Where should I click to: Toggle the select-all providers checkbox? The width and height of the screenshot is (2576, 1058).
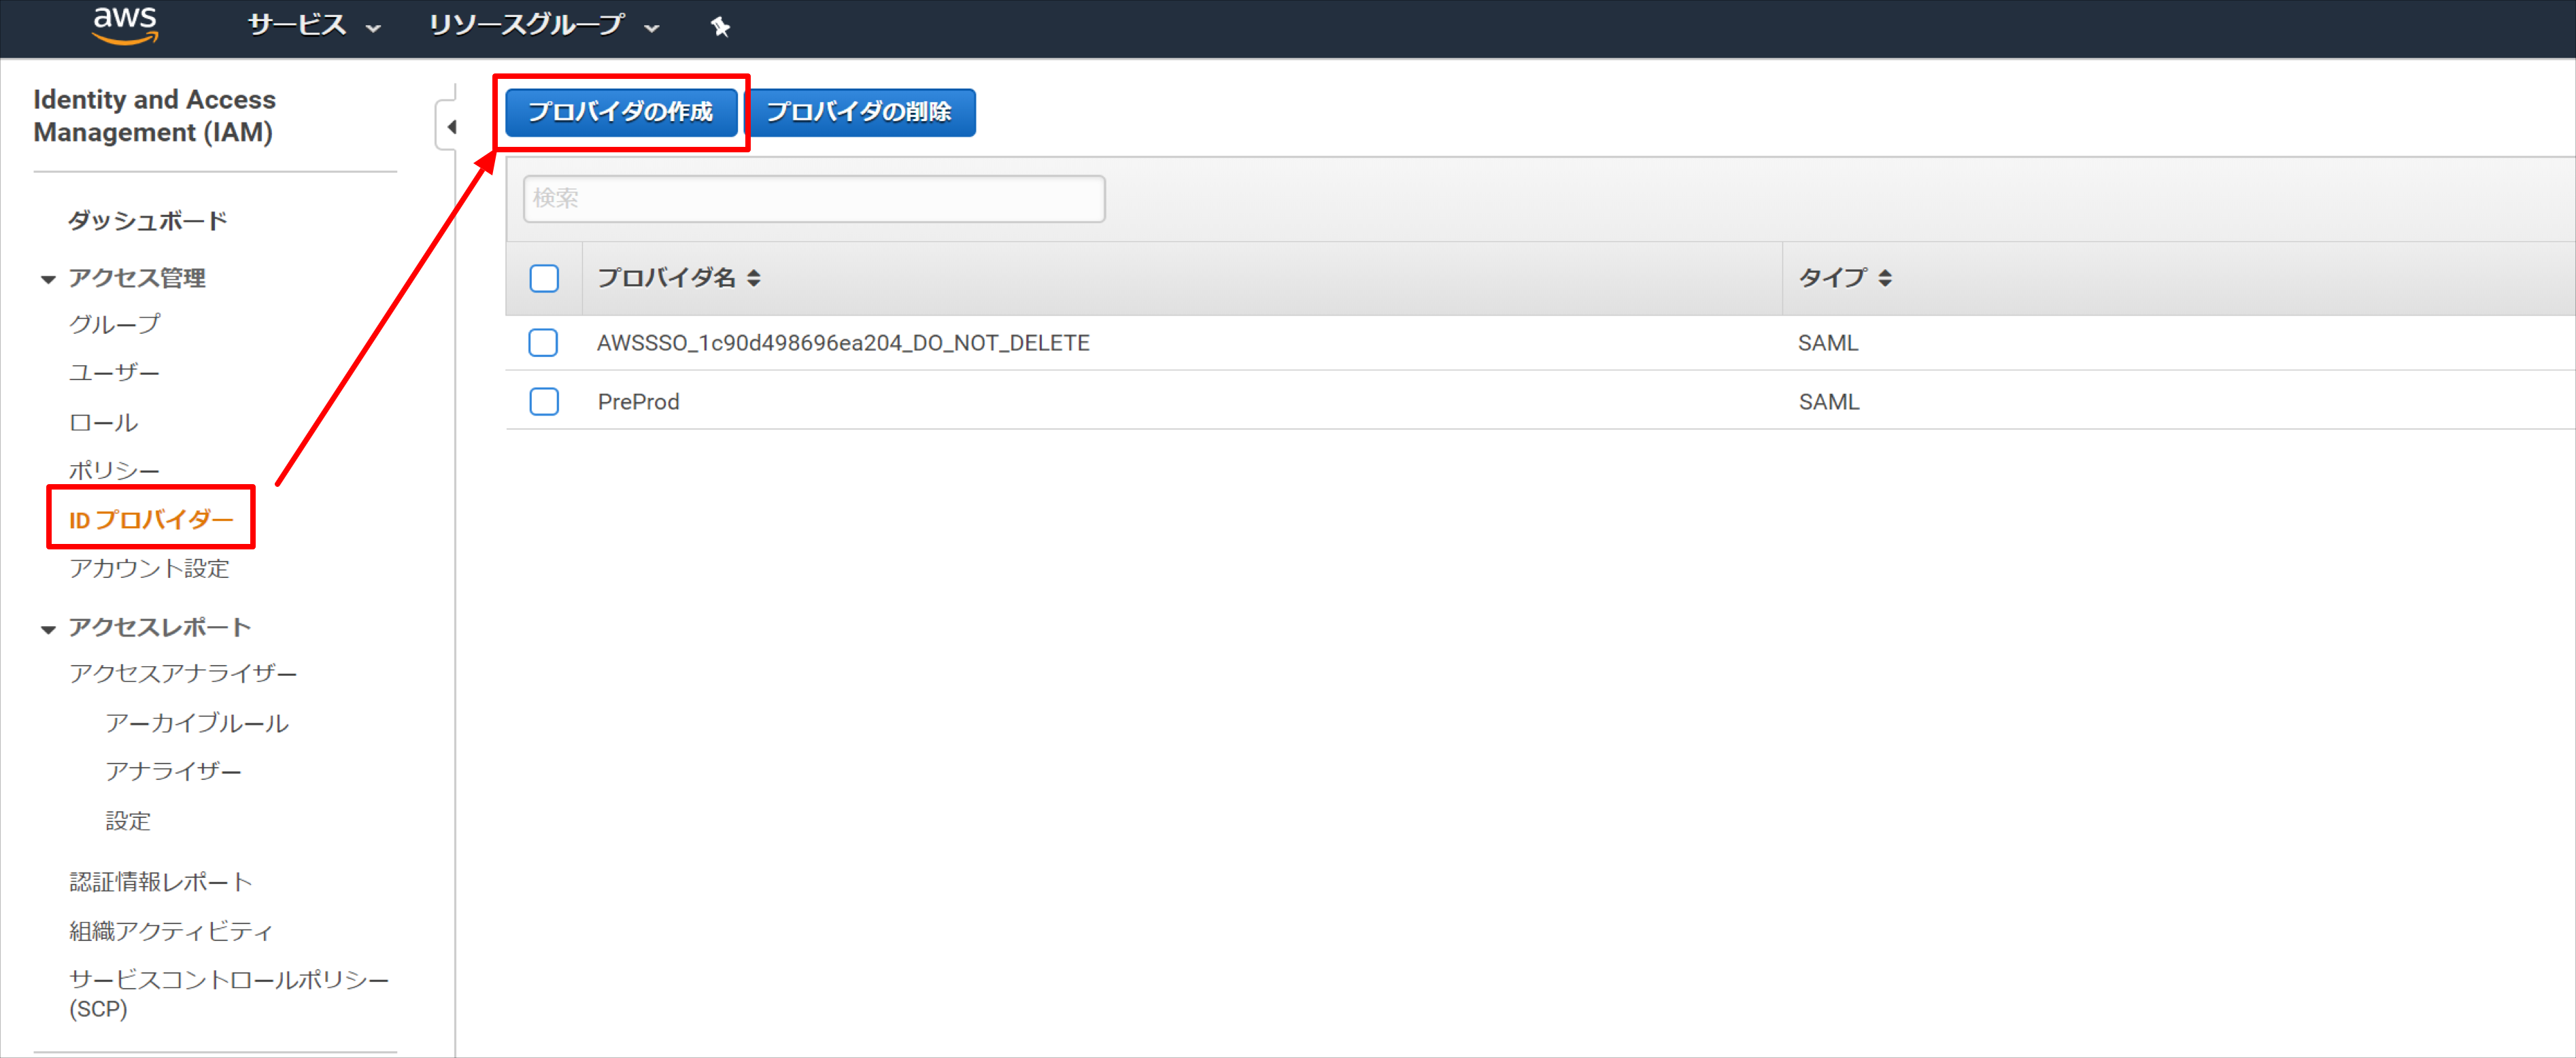[x=544, y=278]
